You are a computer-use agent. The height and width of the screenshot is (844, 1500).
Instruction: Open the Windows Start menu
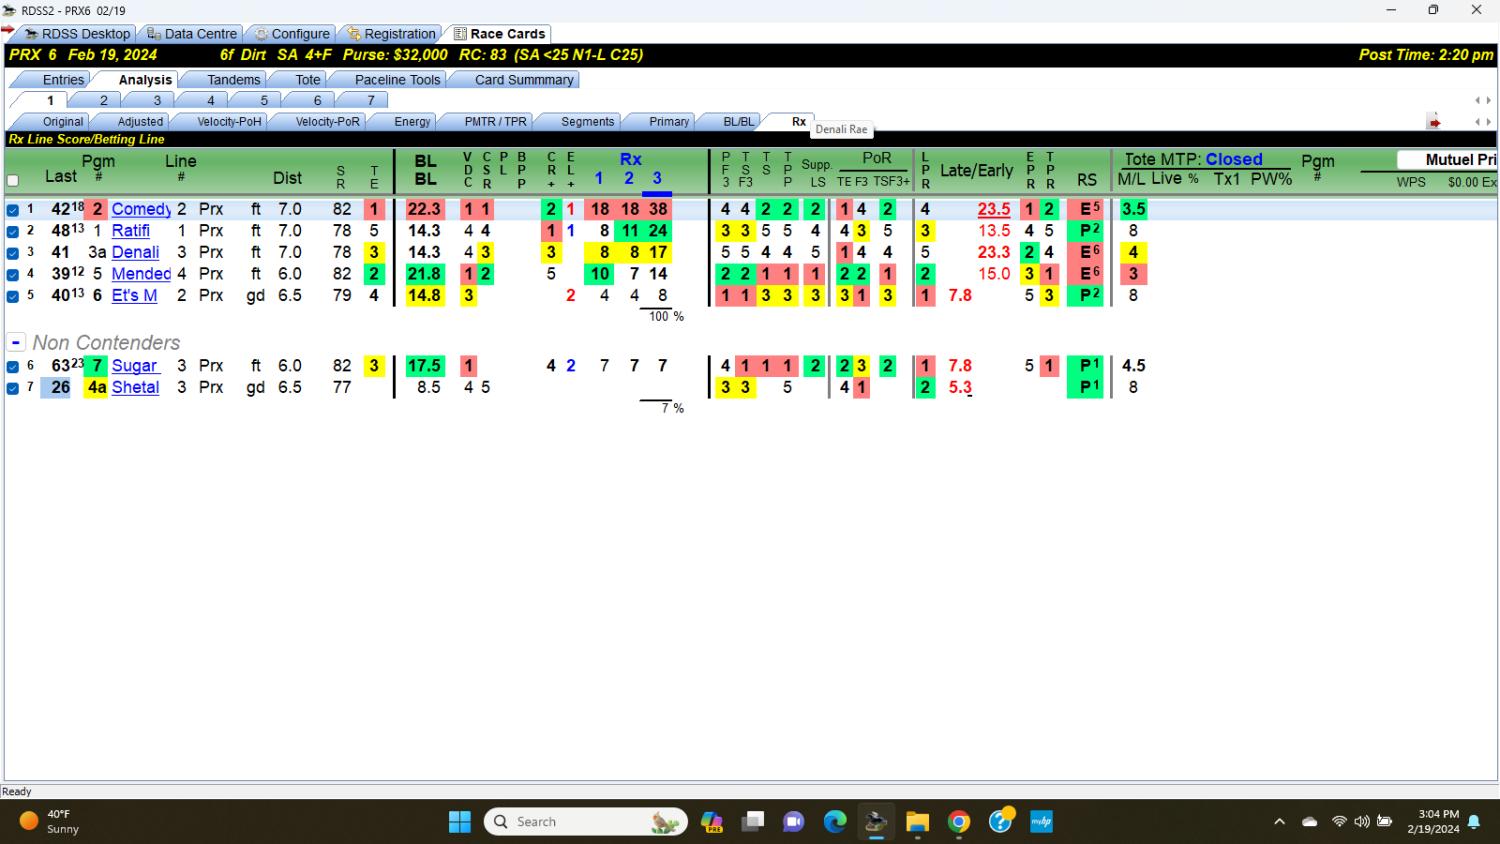[460, 822]
